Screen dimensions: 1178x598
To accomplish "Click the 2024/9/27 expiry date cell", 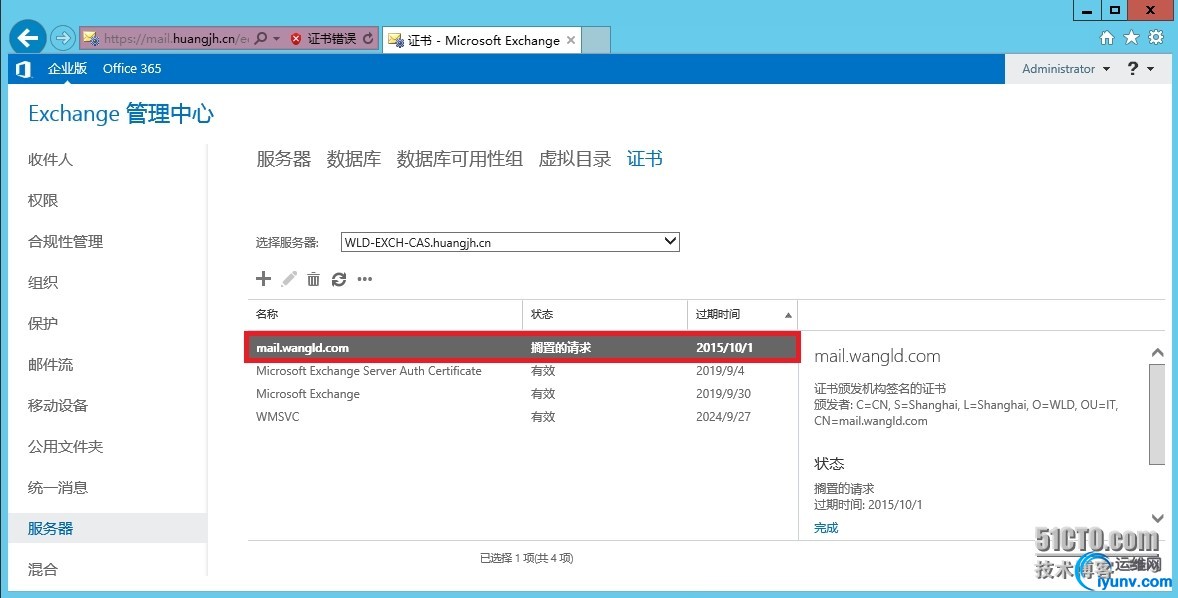I will (x=723, y=416).
